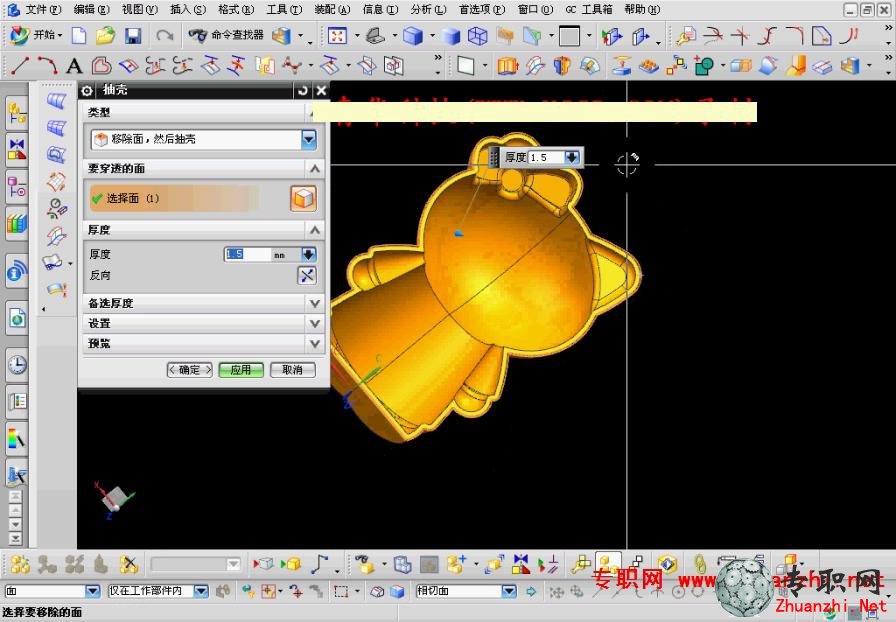This screenshot has width=896, height=622.
Task: Cancel the dialog with 取消
Action: click(293, 370)
